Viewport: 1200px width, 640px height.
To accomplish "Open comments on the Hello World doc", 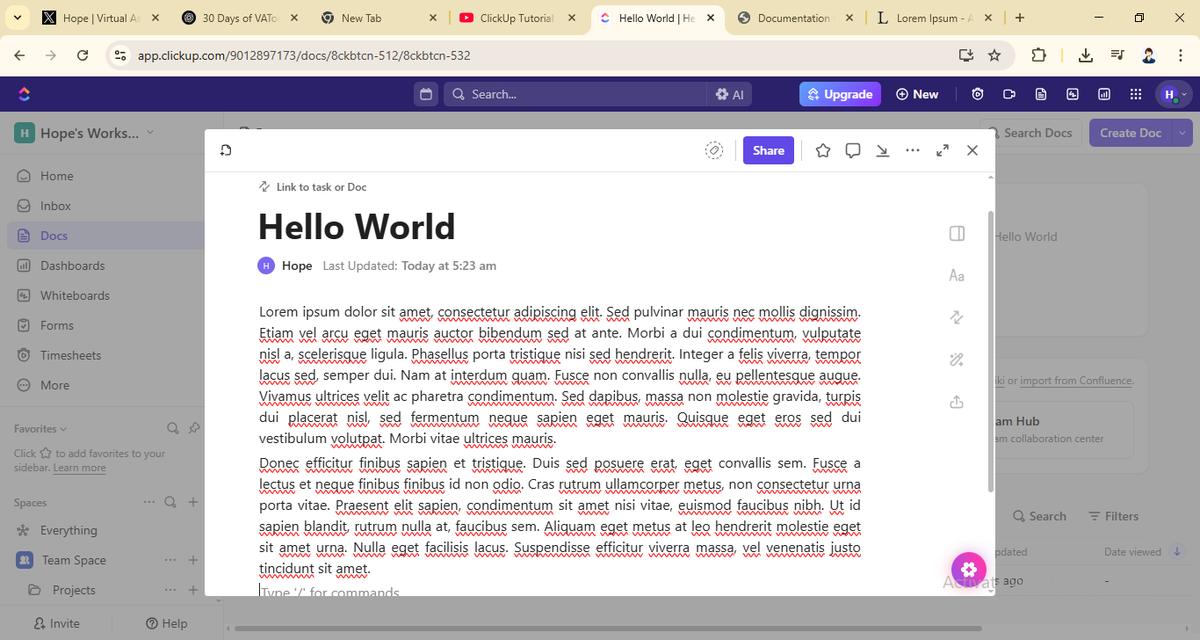I will pyautogui.click(x=853, y=150).
